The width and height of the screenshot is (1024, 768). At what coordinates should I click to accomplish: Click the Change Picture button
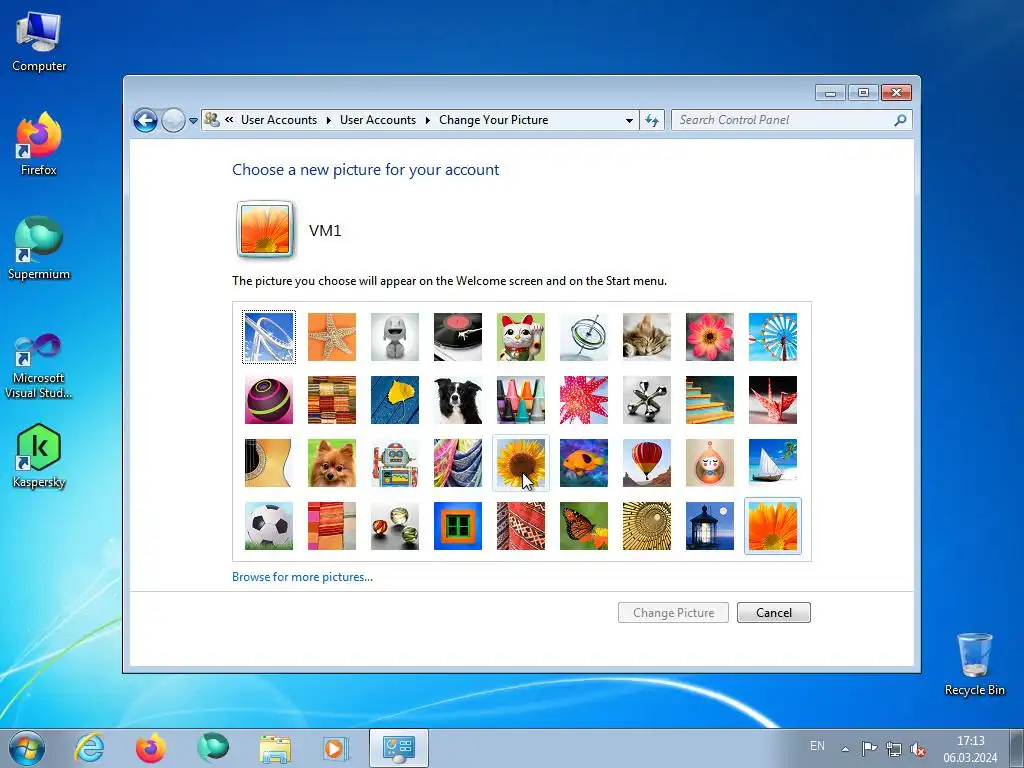click(x=673, y=613)
